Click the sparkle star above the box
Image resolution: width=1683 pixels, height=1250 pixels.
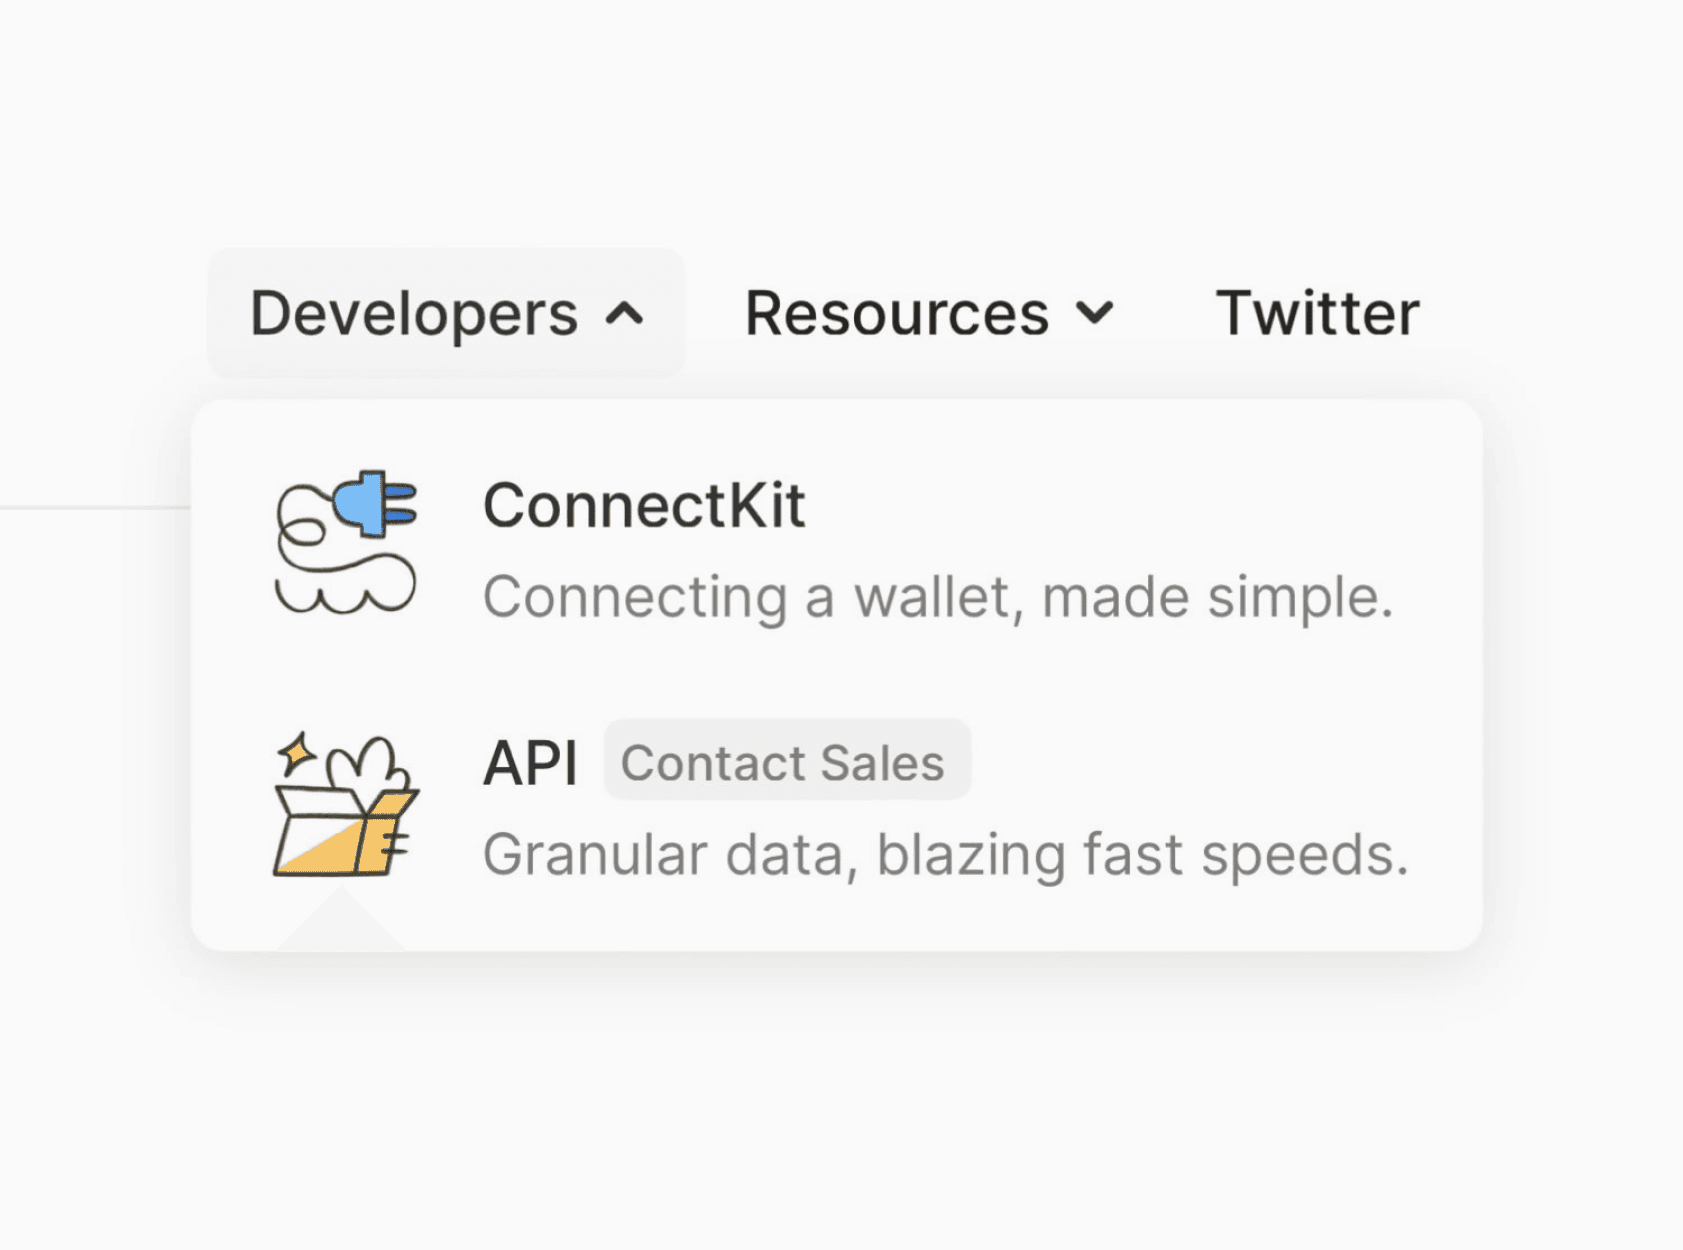tap(297, 754)
